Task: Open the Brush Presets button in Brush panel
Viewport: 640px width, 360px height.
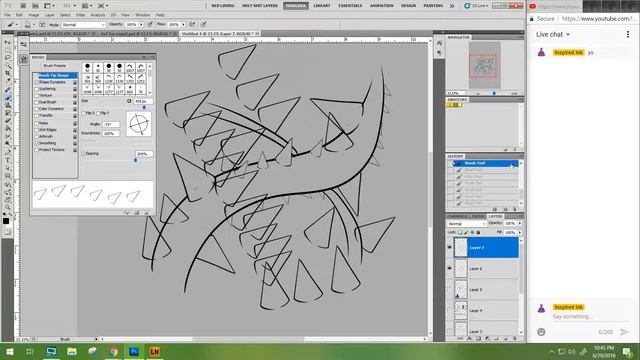Action: pos(55,65)
